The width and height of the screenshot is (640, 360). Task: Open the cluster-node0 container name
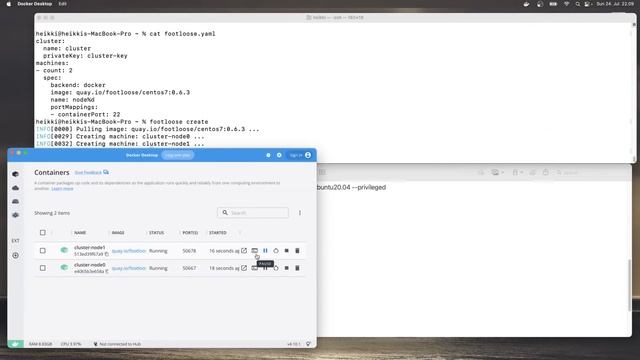tap(89, 265)
